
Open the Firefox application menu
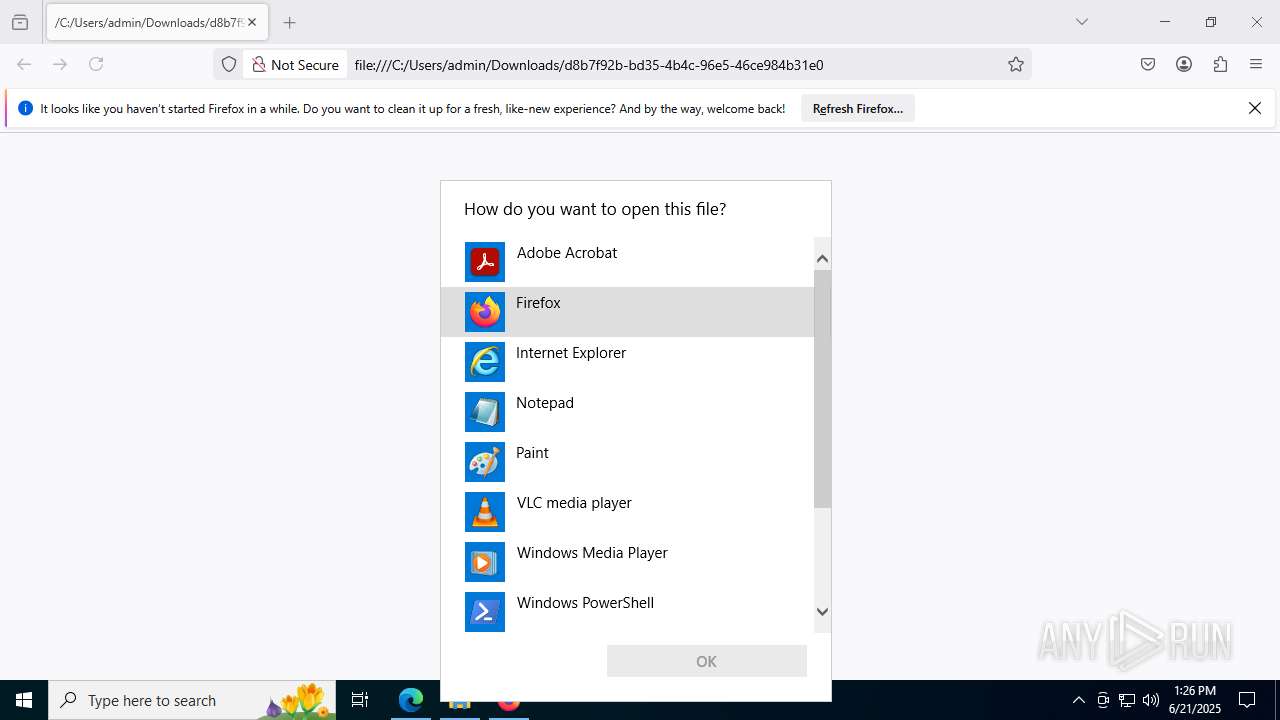click(x=1256, y=64)
